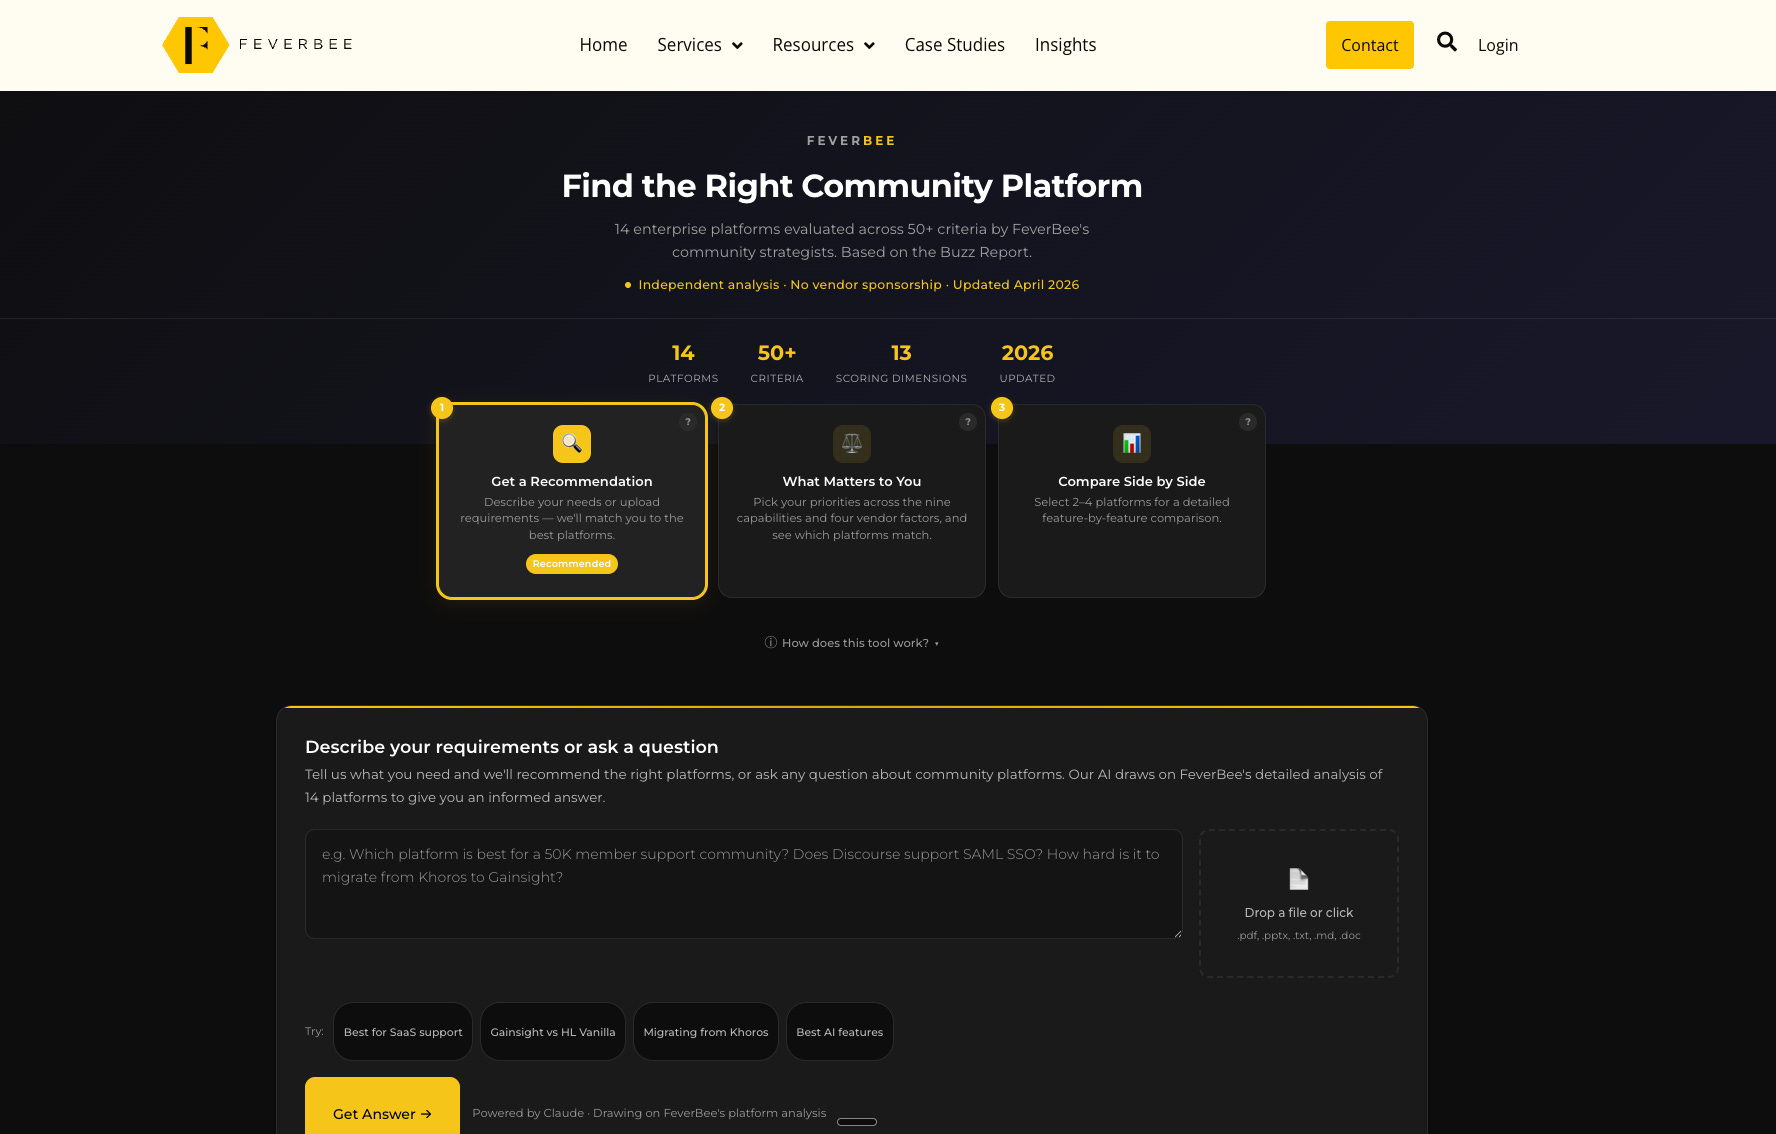
Task: Click the yellow Contact button
Action: pos(1370,45)
